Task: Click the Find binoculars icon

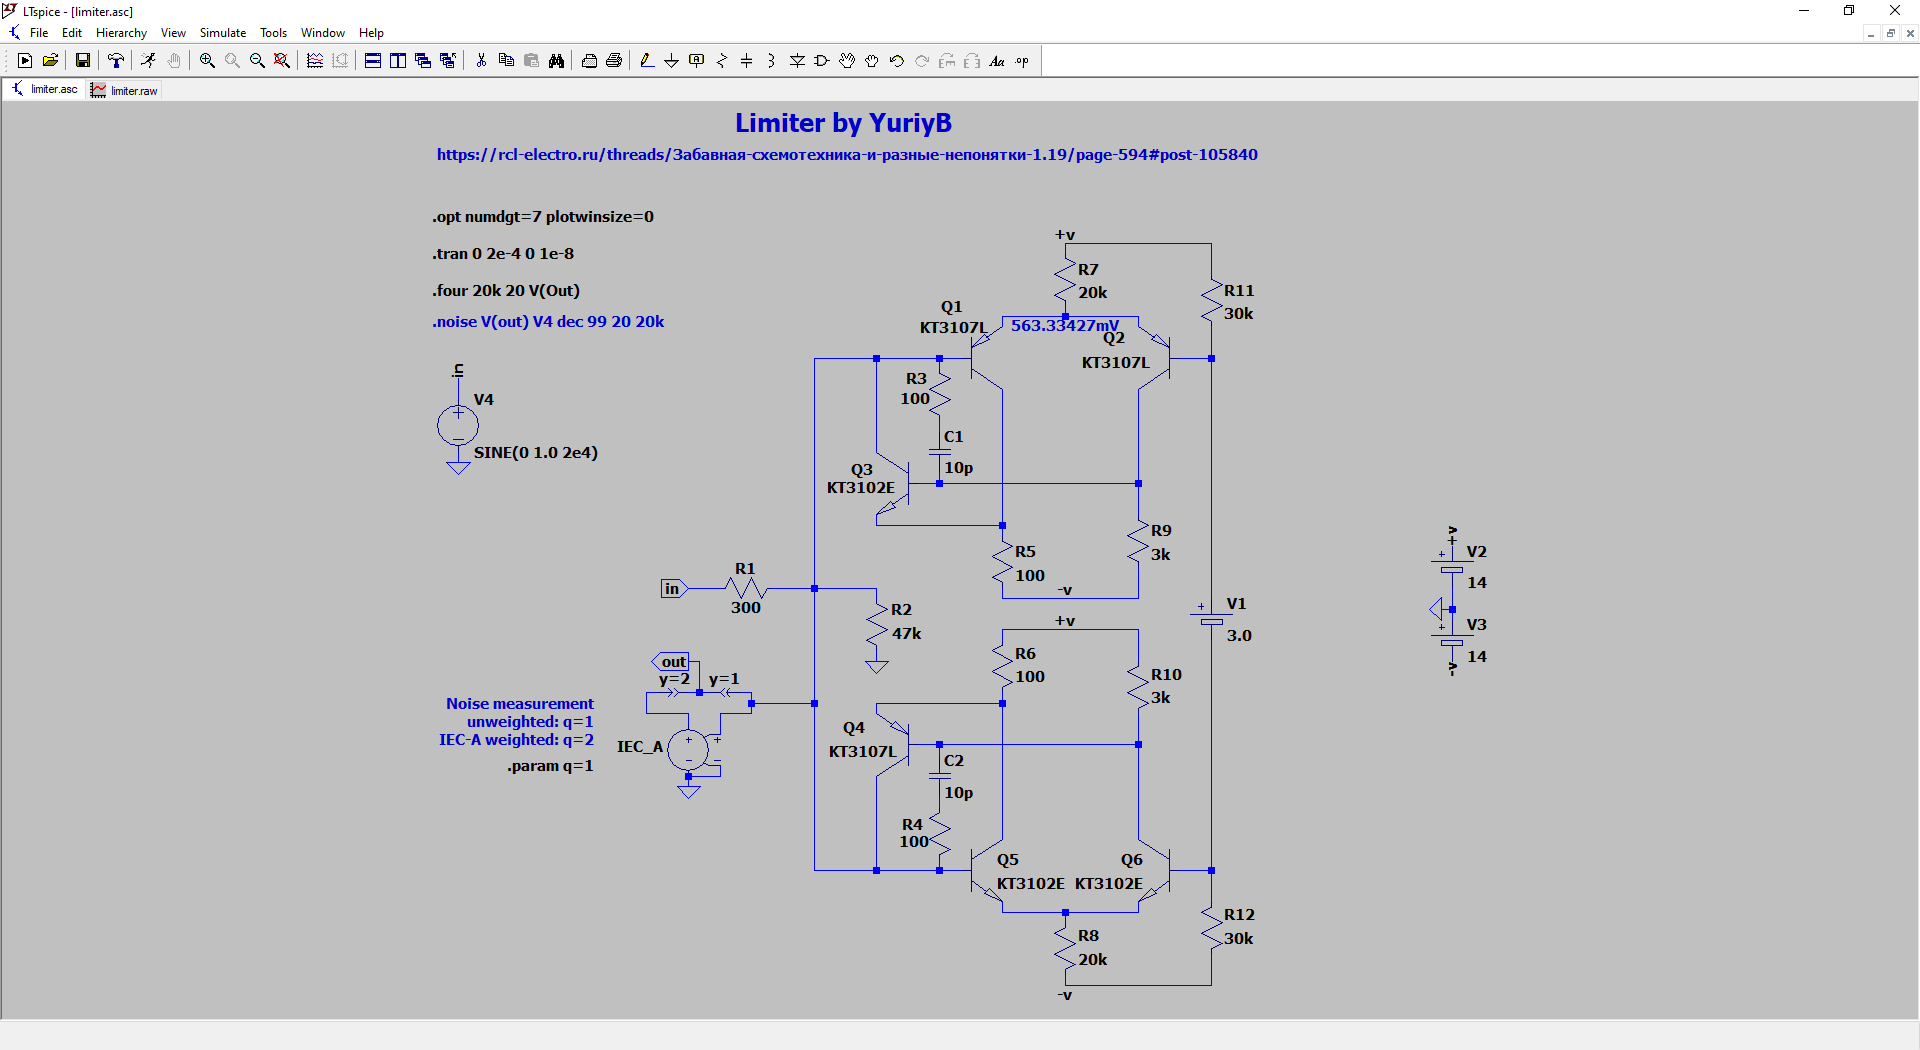Action: click(556, 61)
